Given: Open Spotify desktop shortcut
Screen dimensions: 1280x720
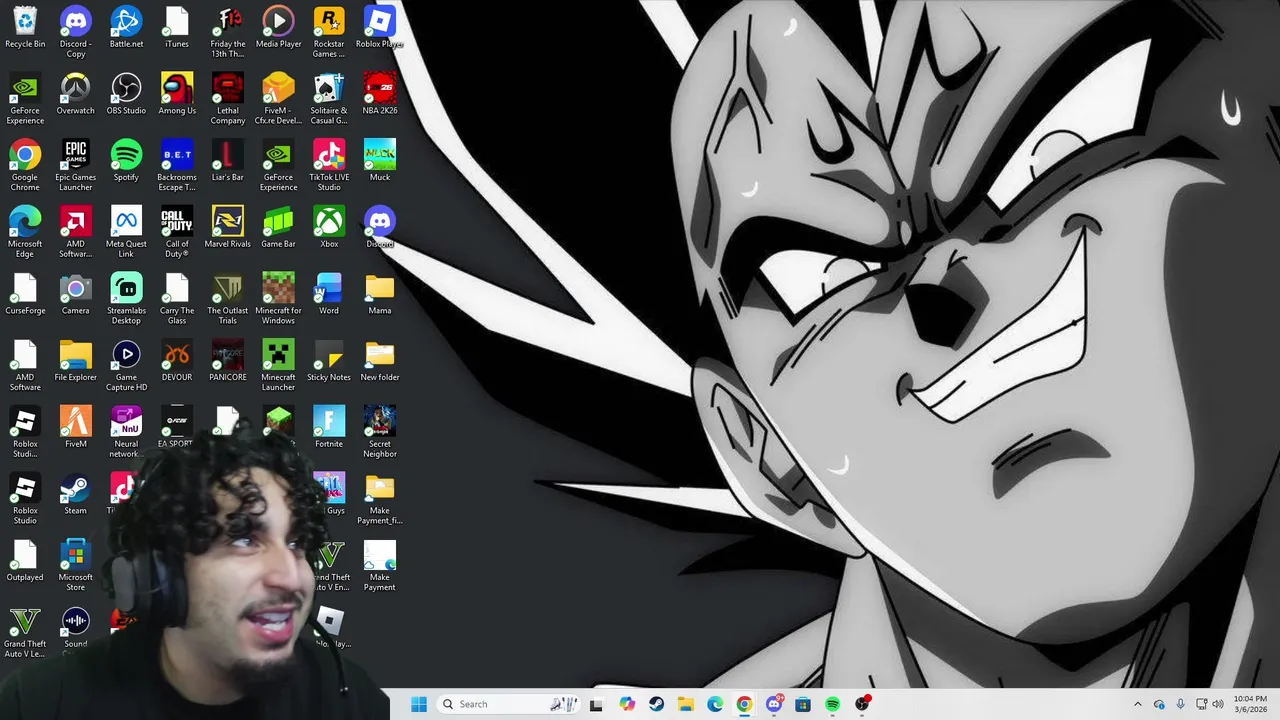Looking at the screenshot, I should click(x=126, y=160).
